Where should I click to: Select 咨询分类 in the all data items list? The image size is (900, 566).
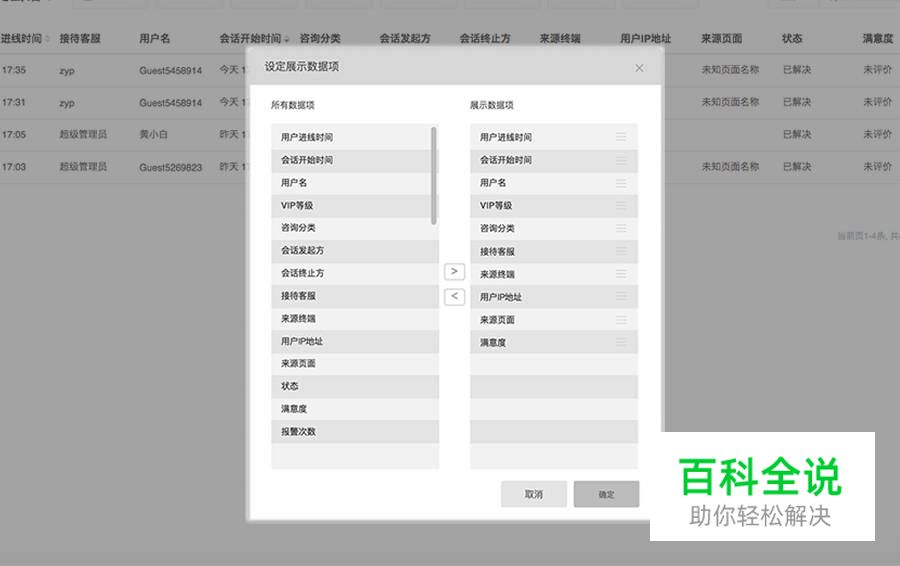pyautogui.click(x=355, y=228)
